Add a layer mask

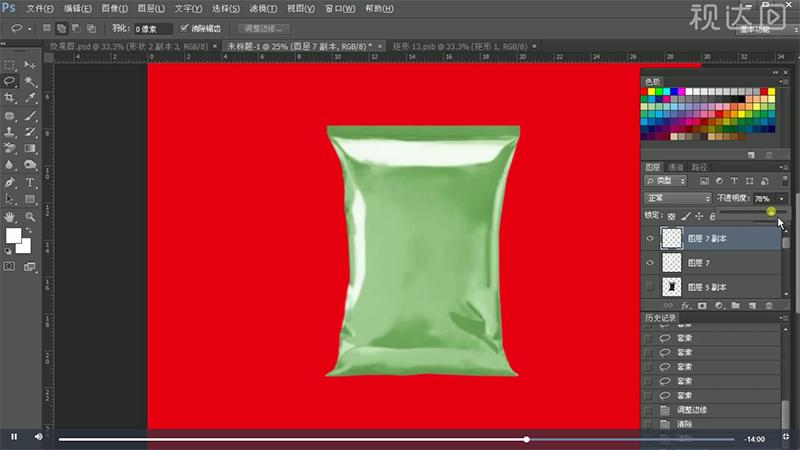click(702, 306)
